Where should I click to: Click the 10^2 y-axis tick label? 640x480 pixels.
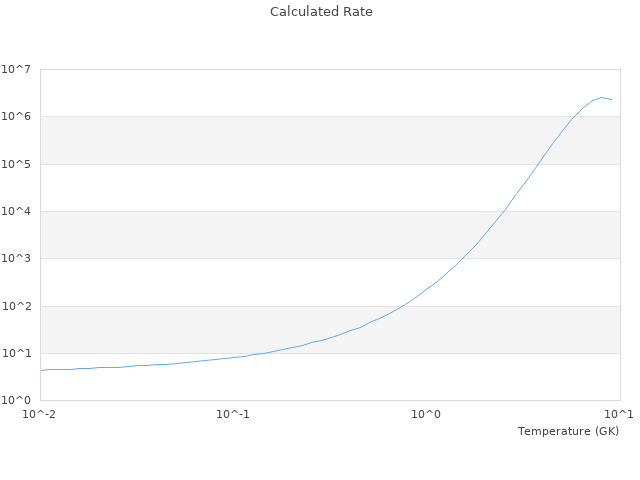[16, 307]
